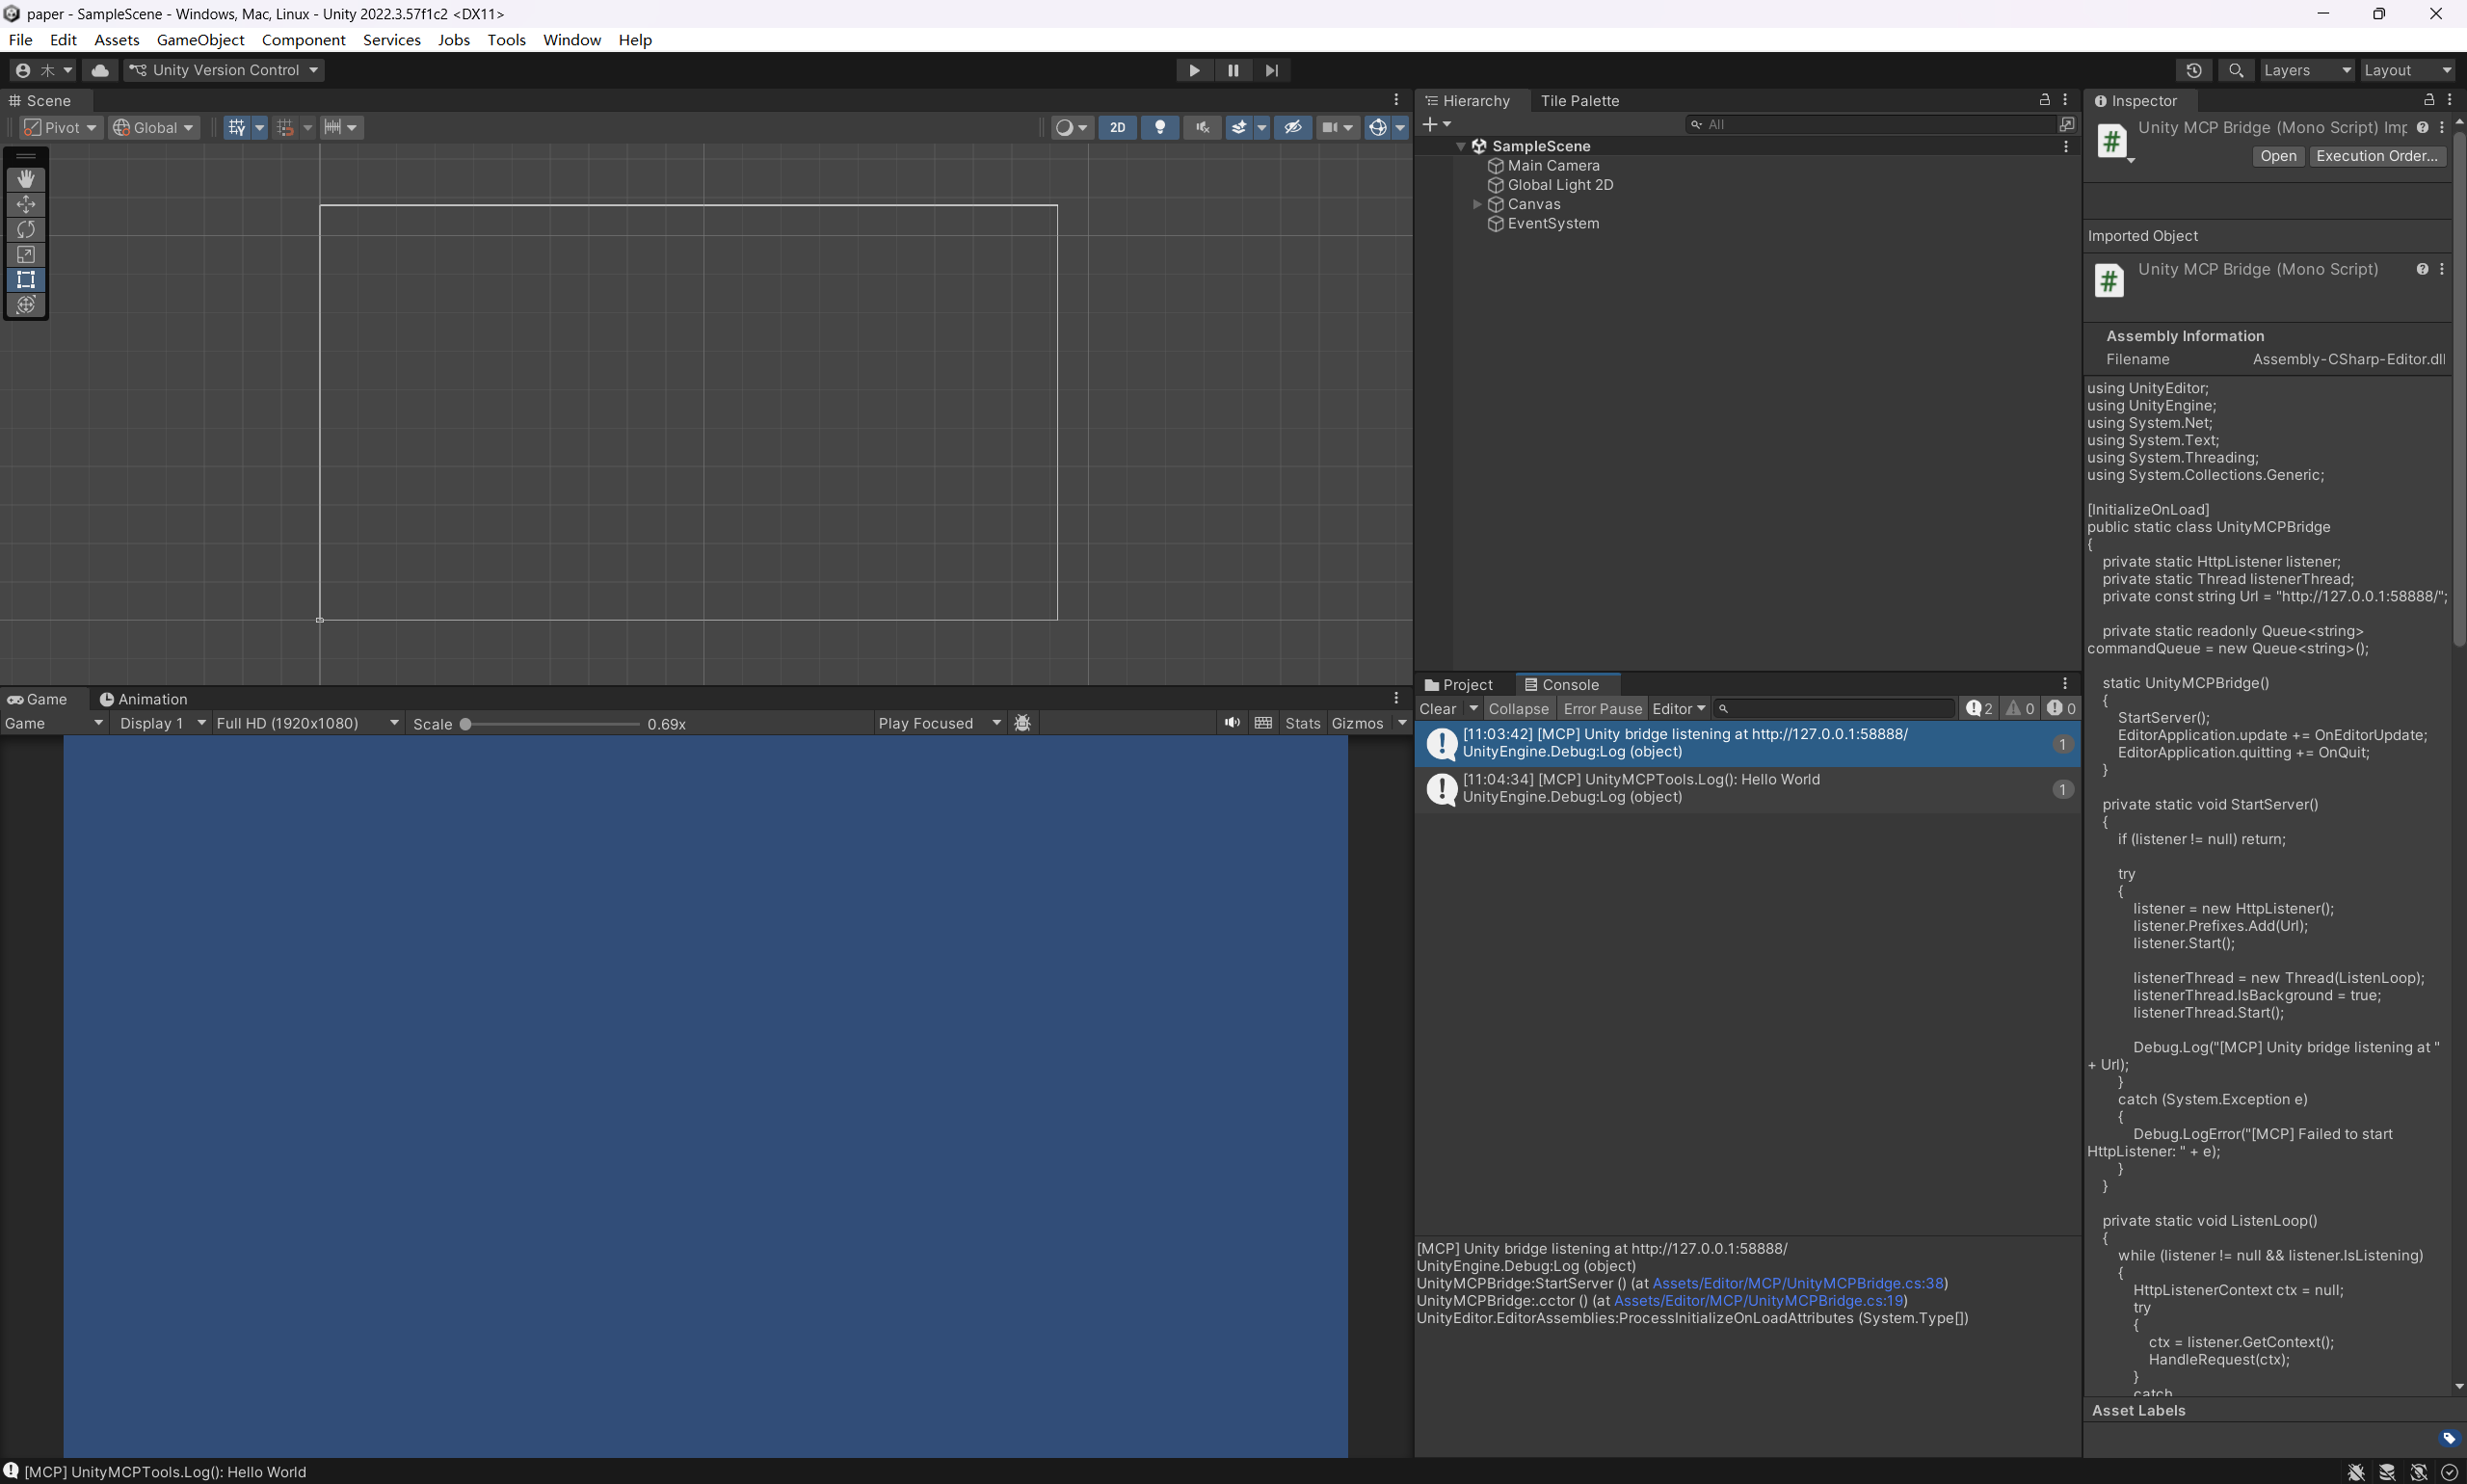Toggle scene lighting lightbulb icon
The width and height of the screenshot is (2467, 1484).
click(1160, 127)
